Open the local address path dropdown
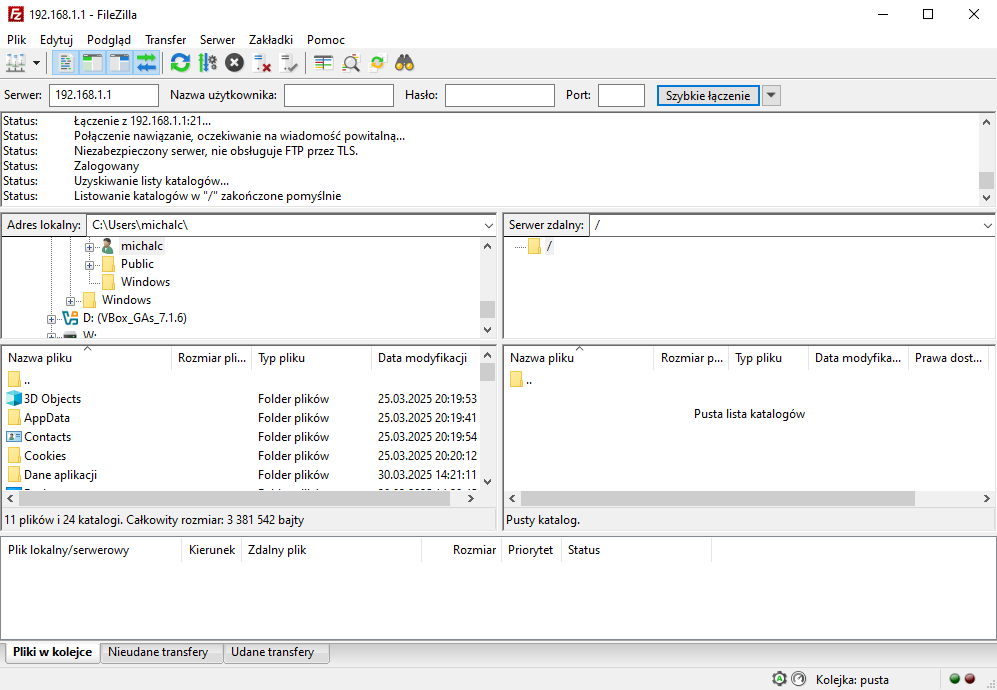997x690 pixels. [x=488, y=225]
